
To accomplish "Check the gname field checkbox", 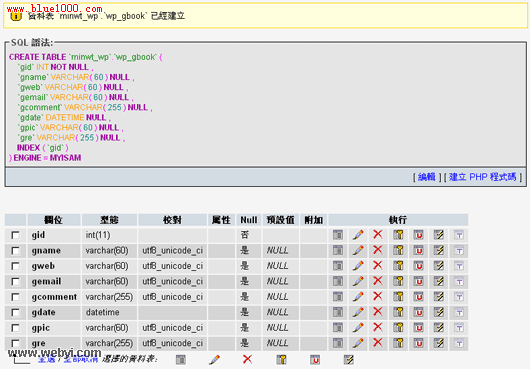I will (15, 250).
